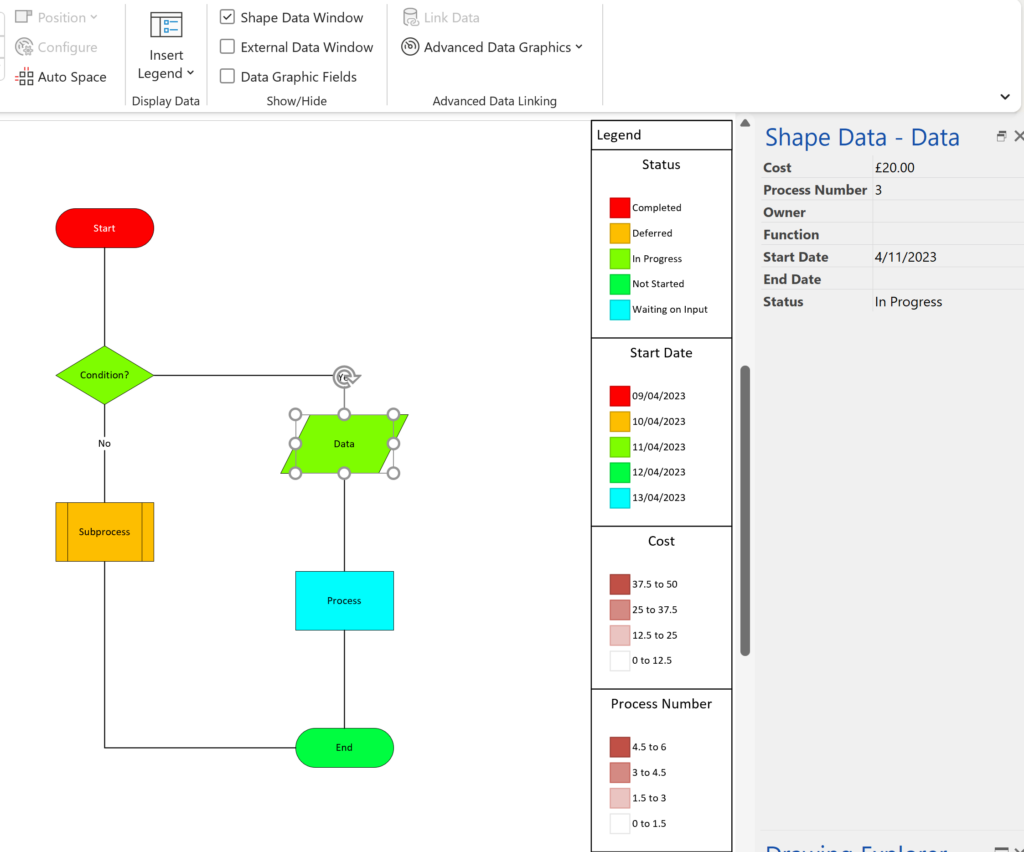Uncheck the Shape Data Window checkbox
Screen dimensions: 1024x852
(227, 17)
